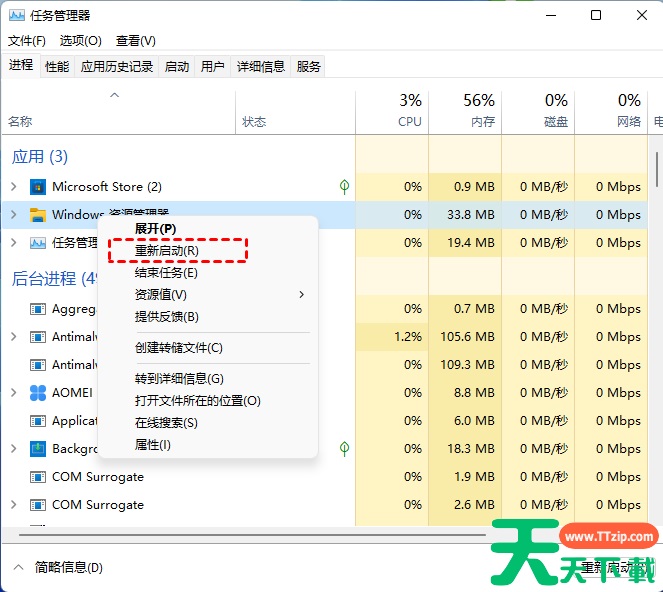The height and width of the screenshot is (592, 663).
Task: Click the Applicat process icon
Action: click(x=38, y=421)
